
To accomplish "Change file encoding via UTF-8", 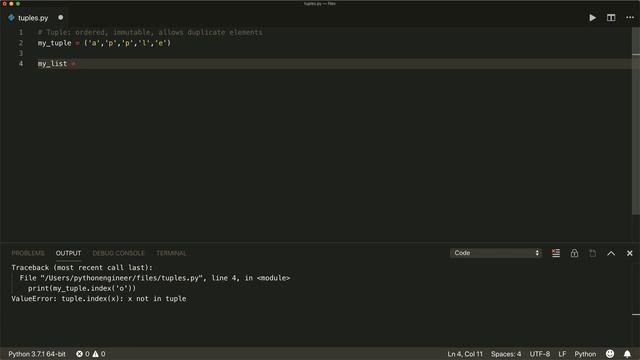I will tap(540, 354).
